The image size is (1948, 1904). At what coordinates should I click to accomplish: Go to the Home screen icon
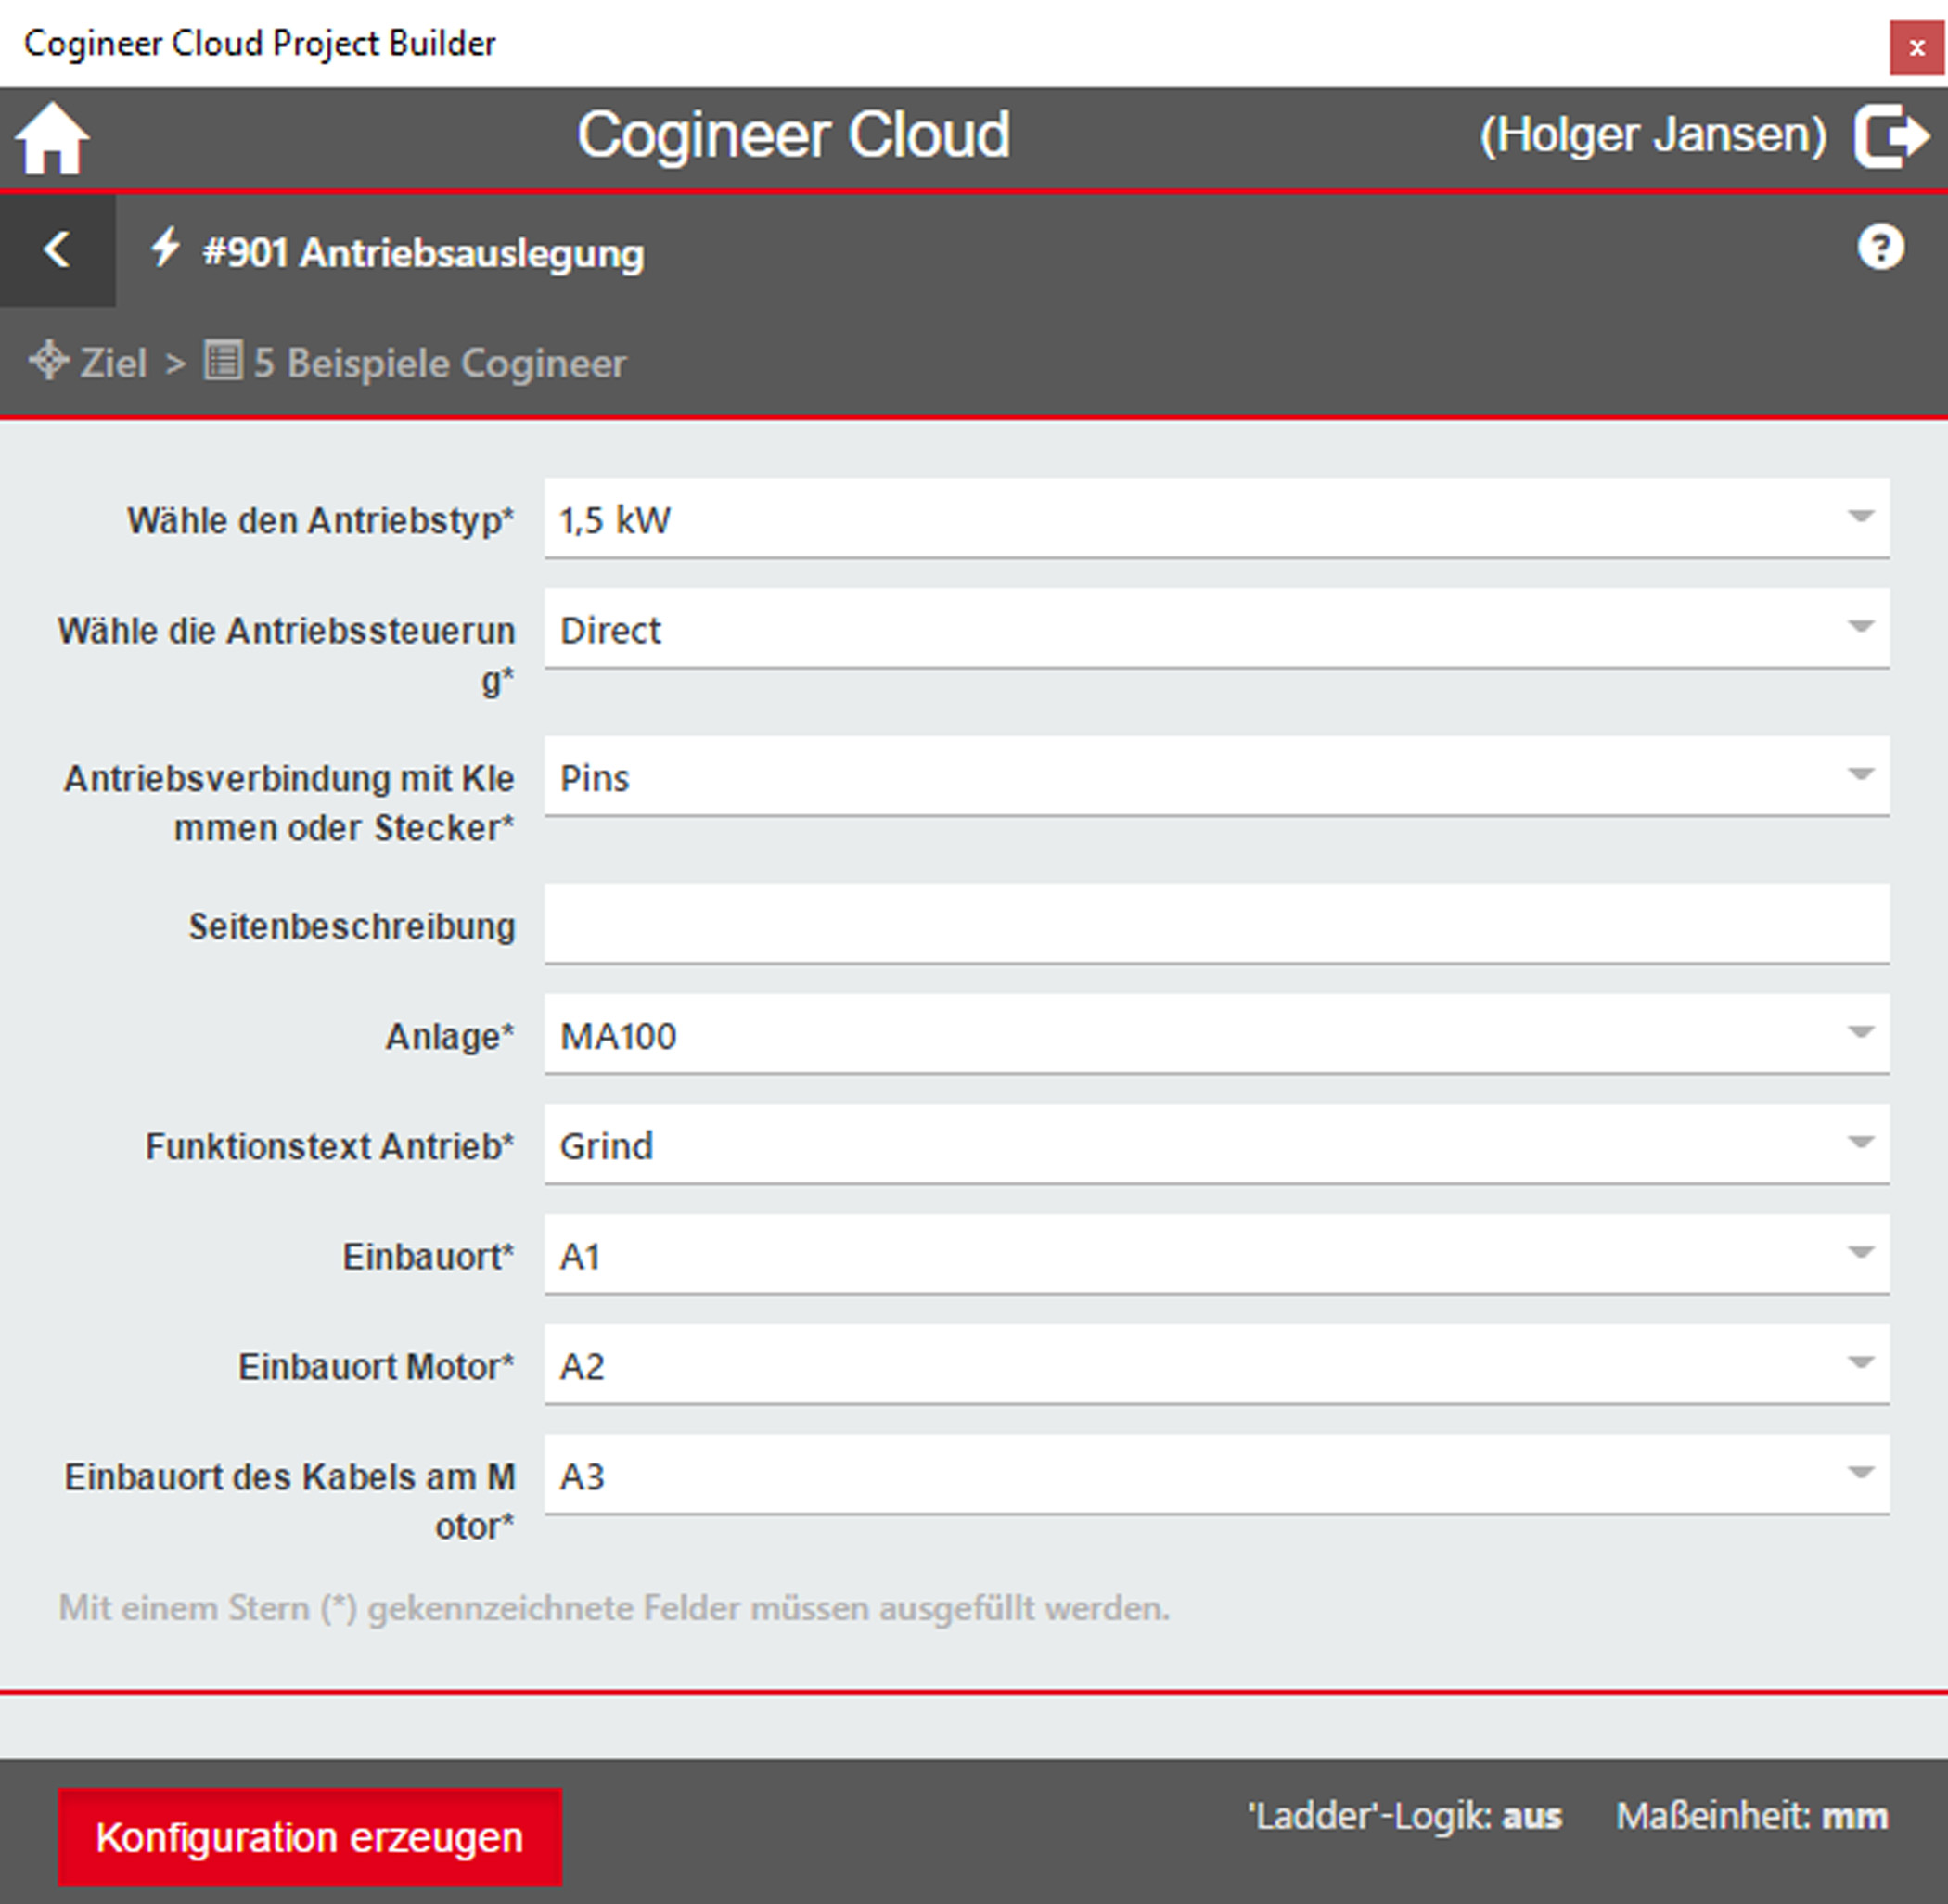pos(52,139)
